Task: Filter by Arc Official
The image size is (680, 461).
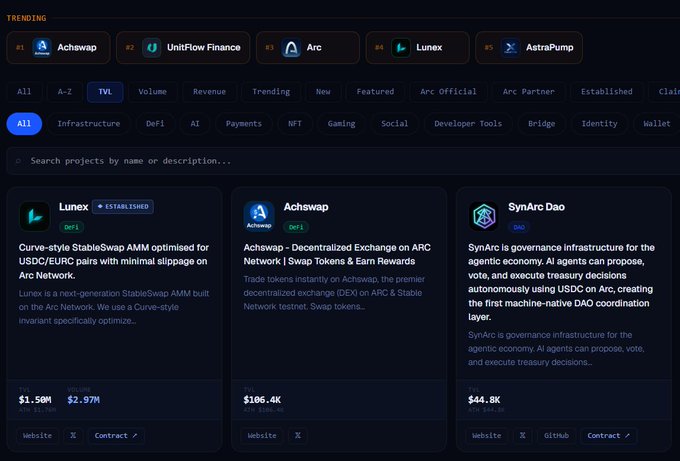Action: coord(448,92)
